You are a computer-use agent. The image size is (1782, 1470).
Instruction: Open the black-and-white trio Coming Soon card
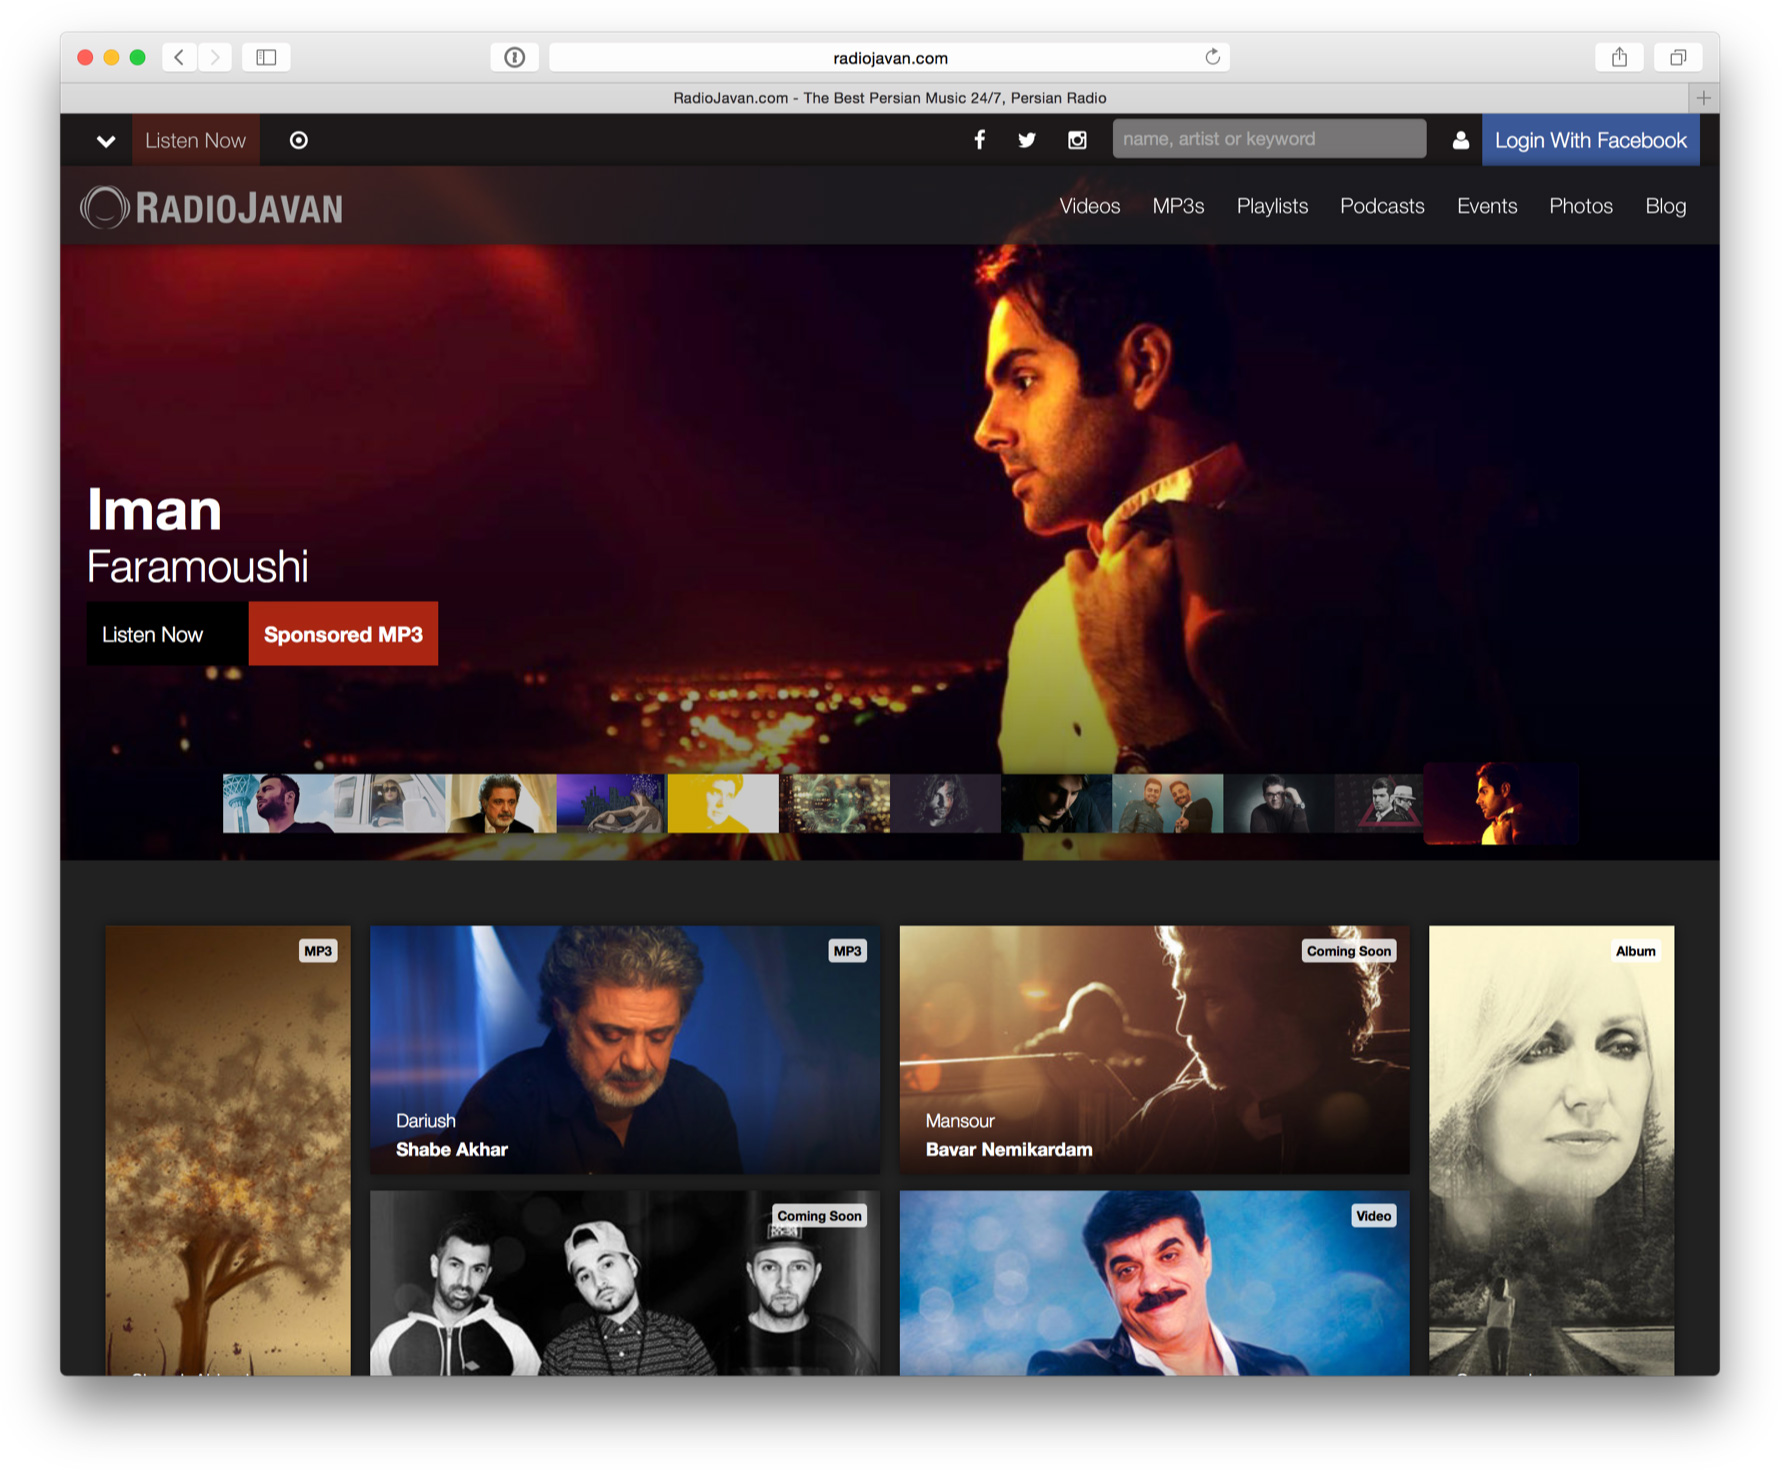[x=625, y=1282]
